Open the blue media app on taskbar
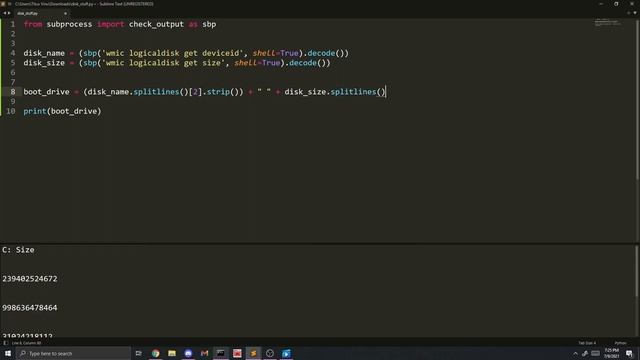Viewport: 640px width, 360px height. click(x=286, y=353)
